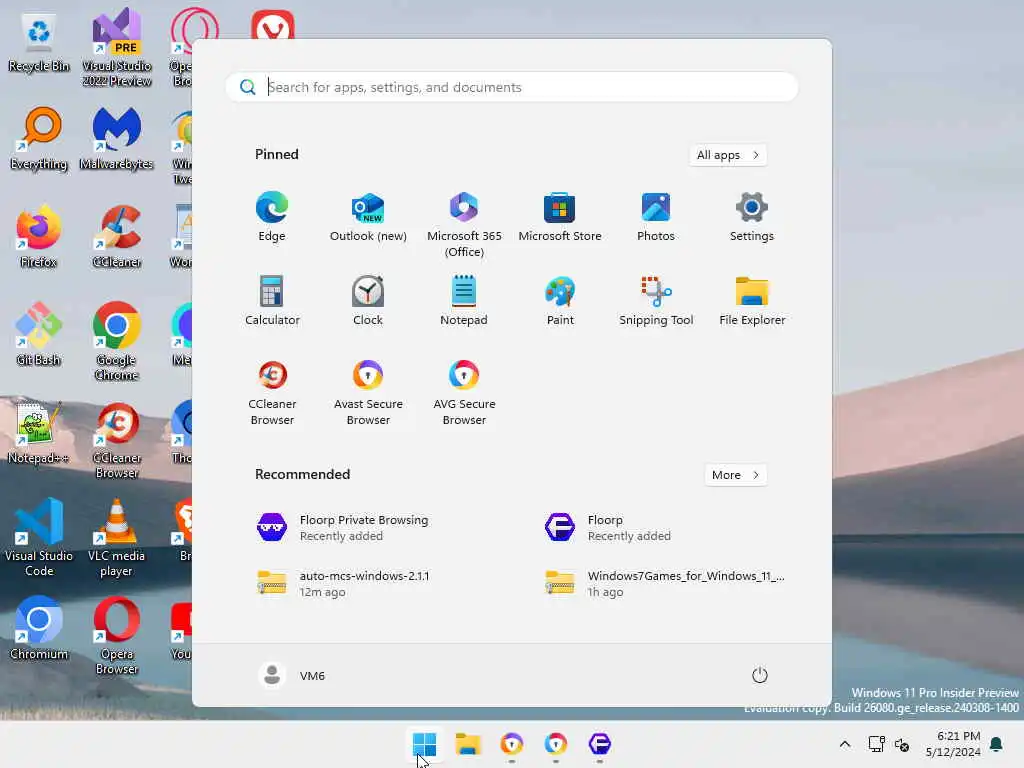The image size is (1024, 768).
Task: Select Google Chrome desktop shortcut
Action: coord(117,342)
